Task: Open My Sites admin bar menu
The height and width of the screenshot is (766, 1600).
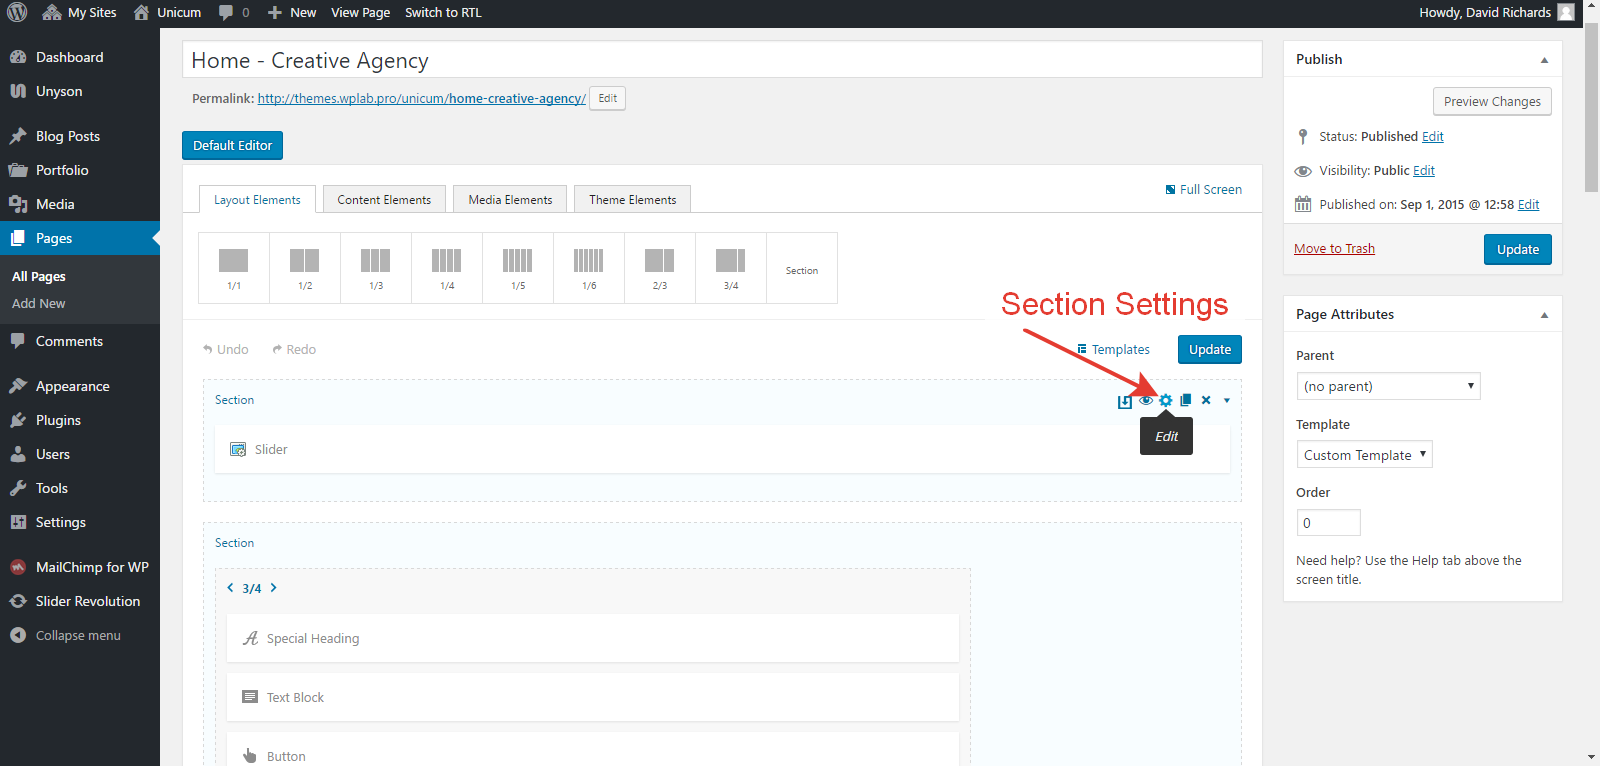Action: tap(79, 13)
